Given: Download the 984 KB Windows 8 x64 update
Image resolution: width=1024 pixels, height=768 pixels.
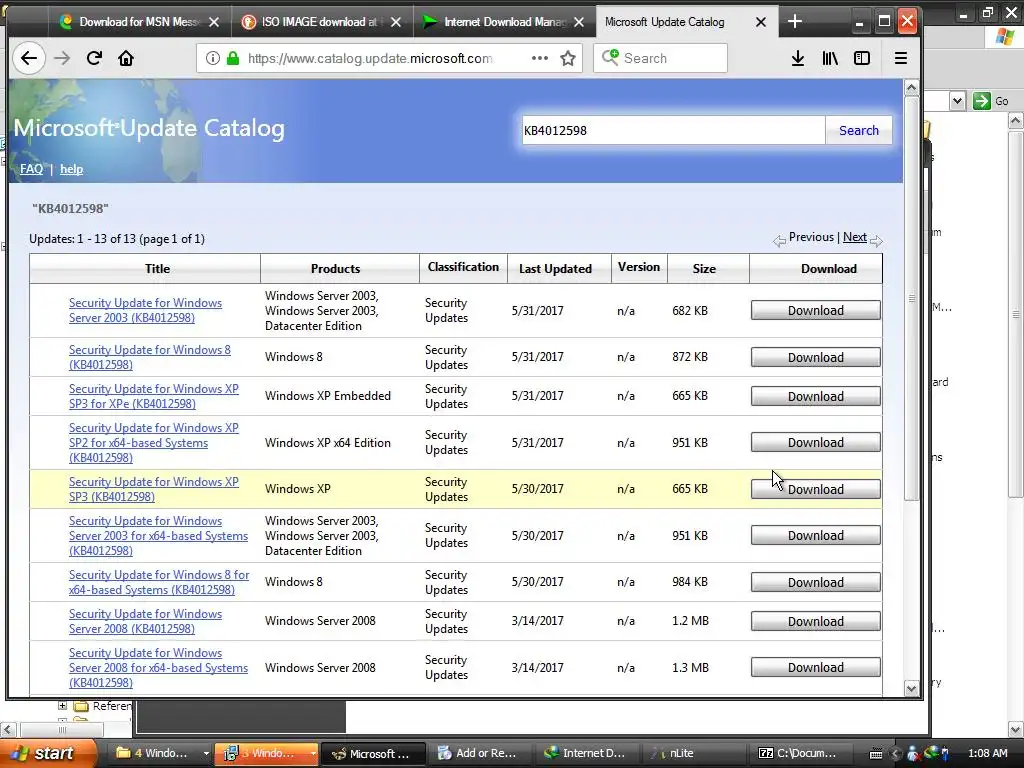Looking at the screenshot, I should pyautogui.click(x=816, y=582).
